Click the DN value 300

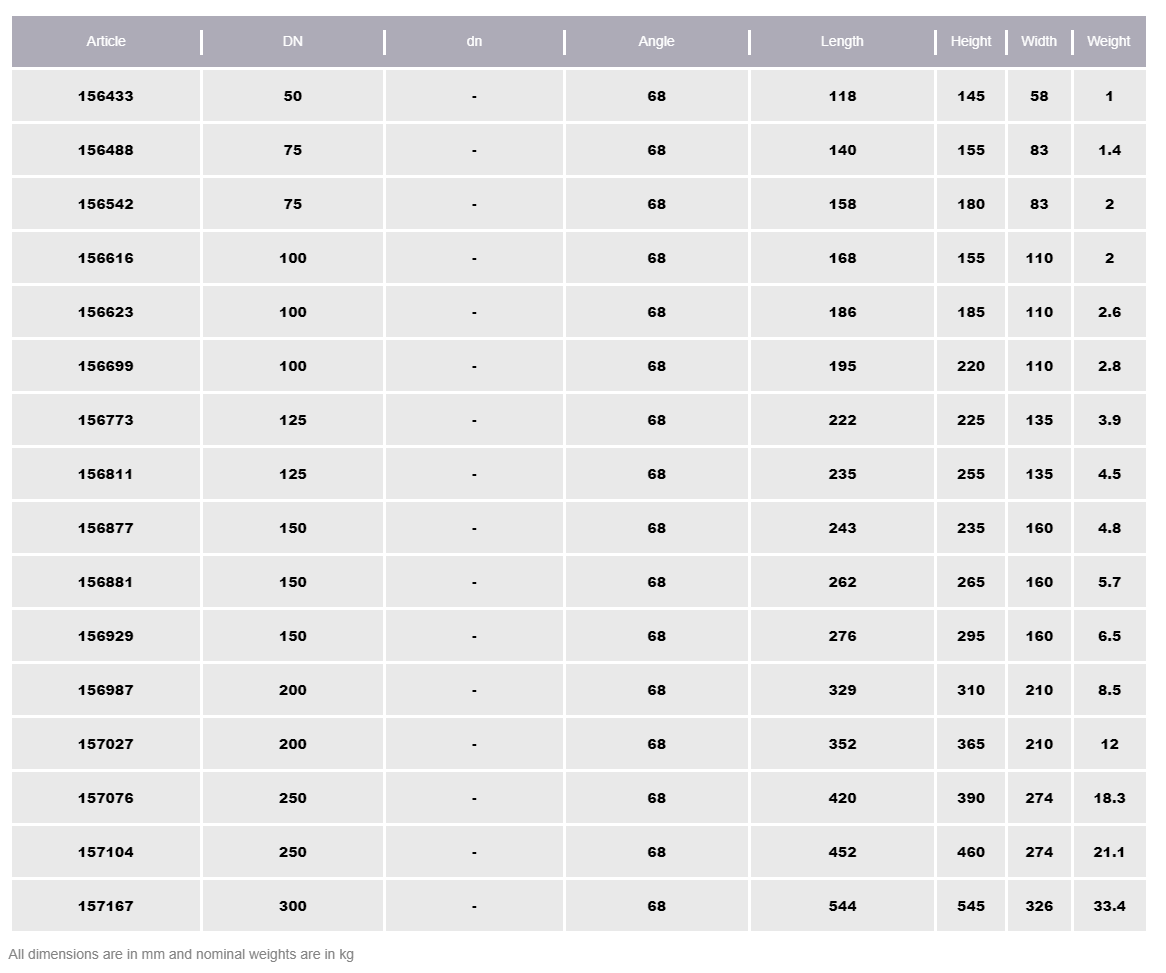pyautogui.click(x=292, y=907)
